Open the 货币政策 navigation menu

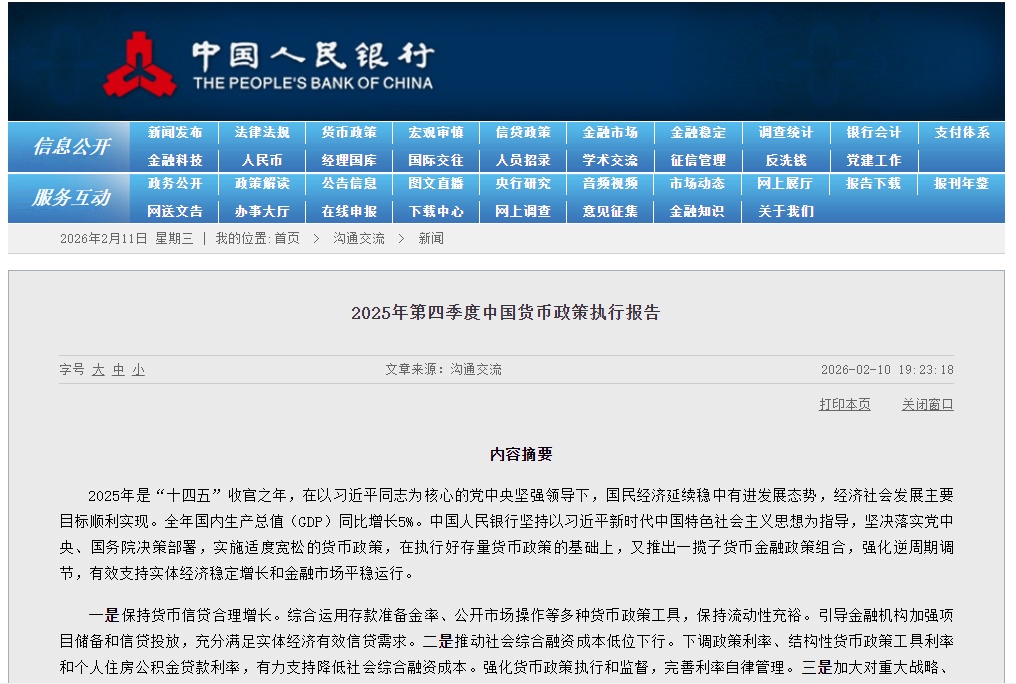pos(350,131)
